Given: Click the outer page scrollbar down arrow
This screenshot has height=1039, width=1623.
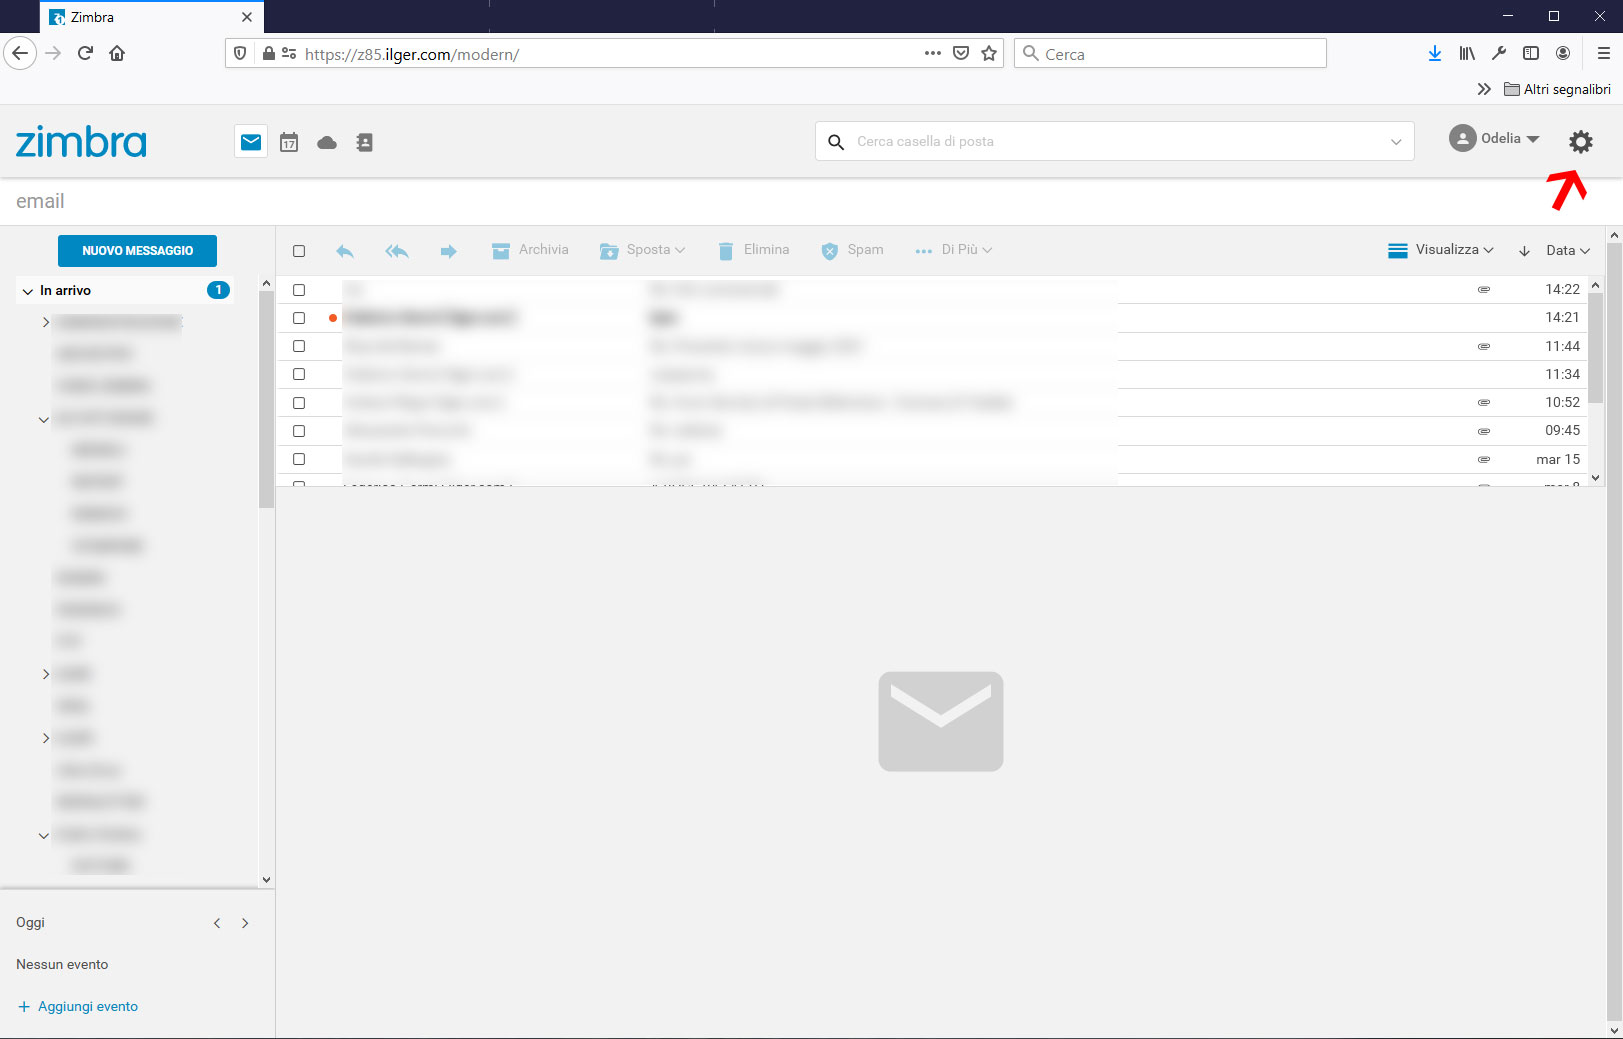Looking at the screenshot, I should click(1614, 1029).
